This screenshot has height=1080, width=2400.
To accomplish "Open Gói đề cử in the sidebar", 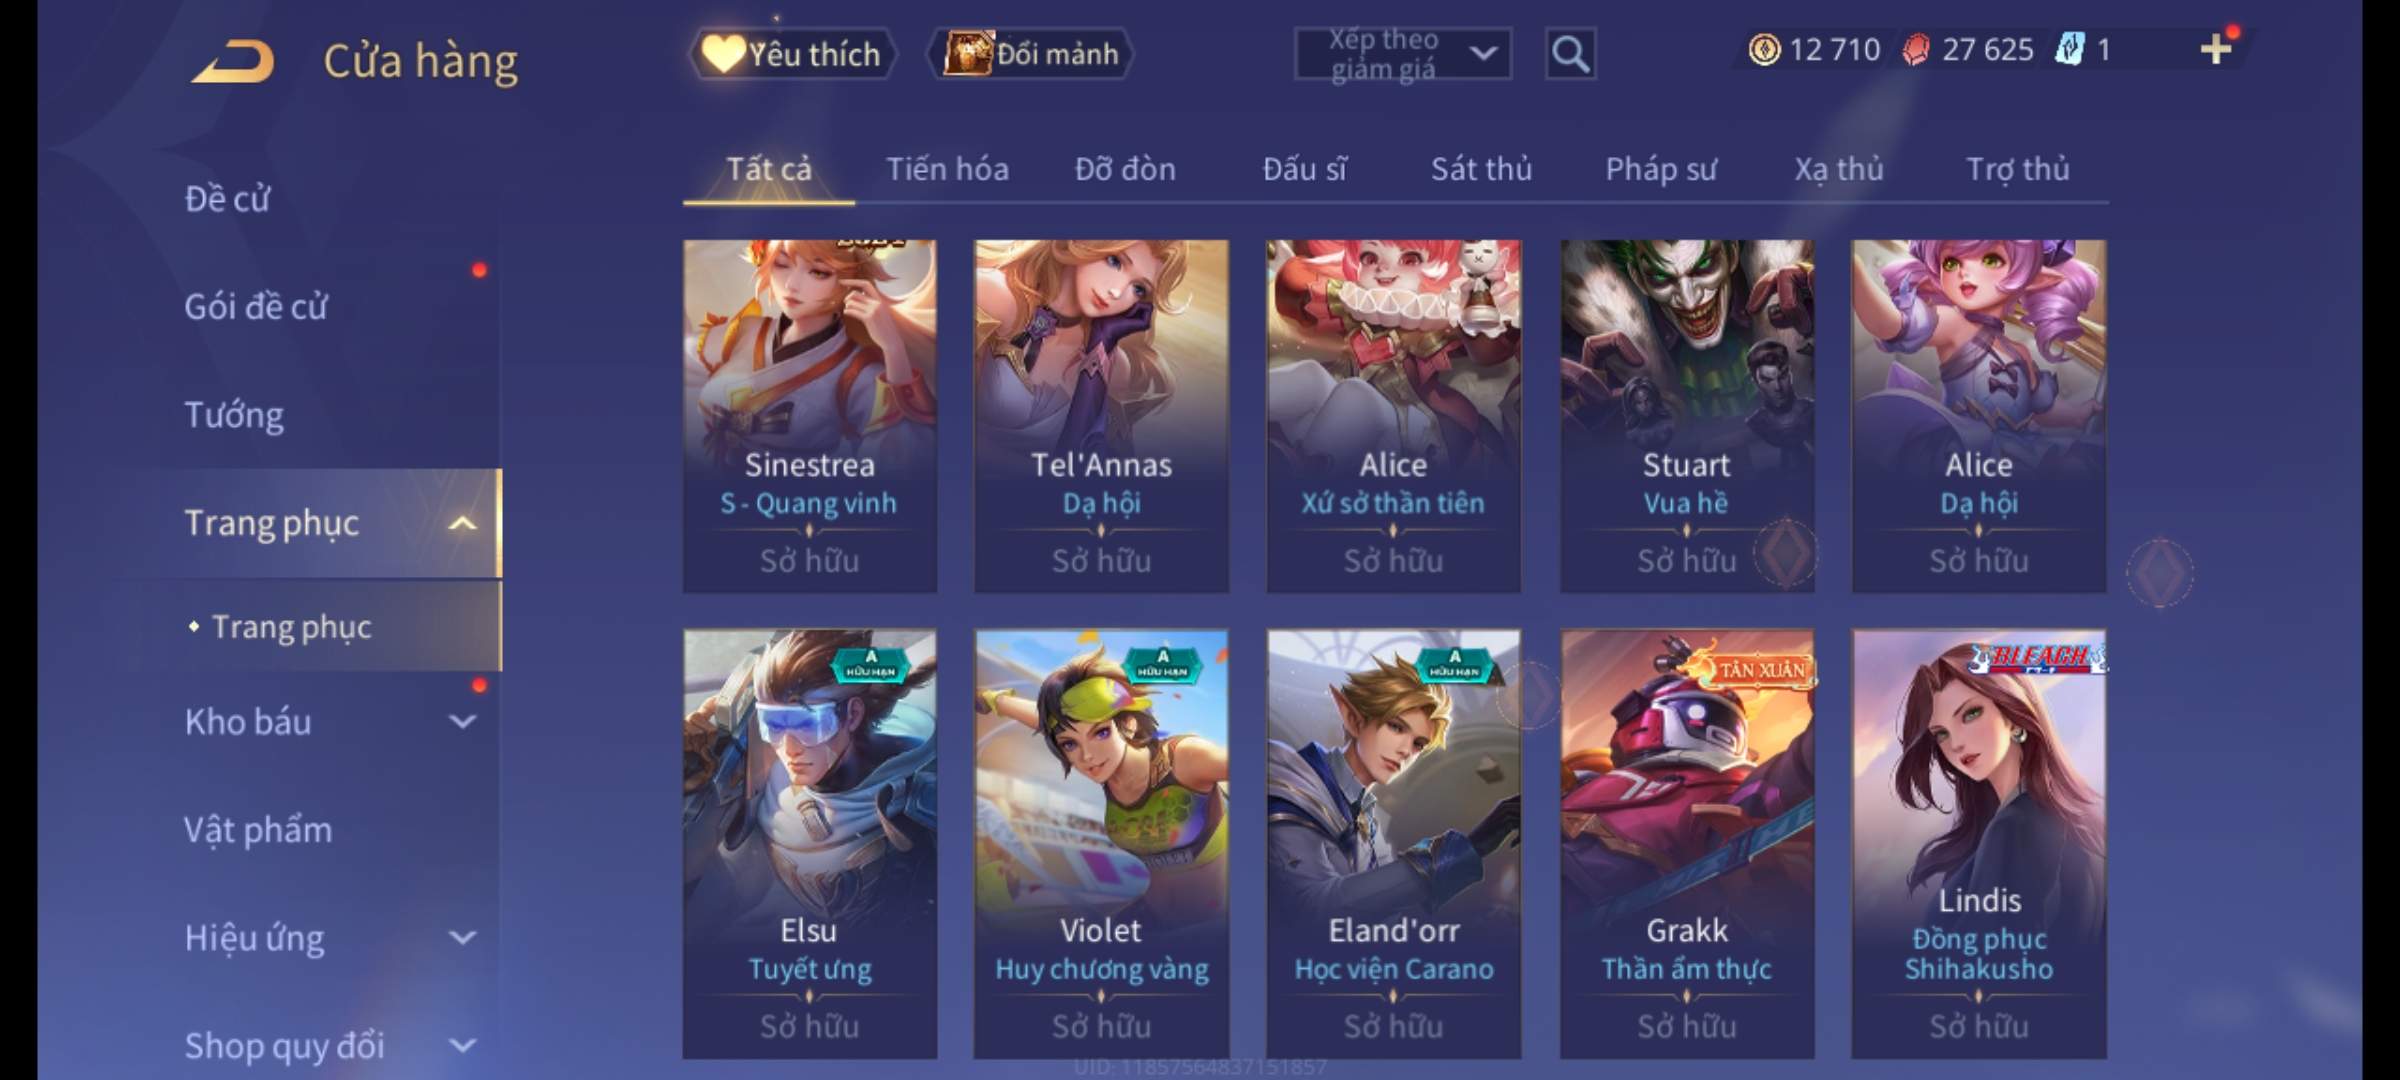I will (256, 306).
